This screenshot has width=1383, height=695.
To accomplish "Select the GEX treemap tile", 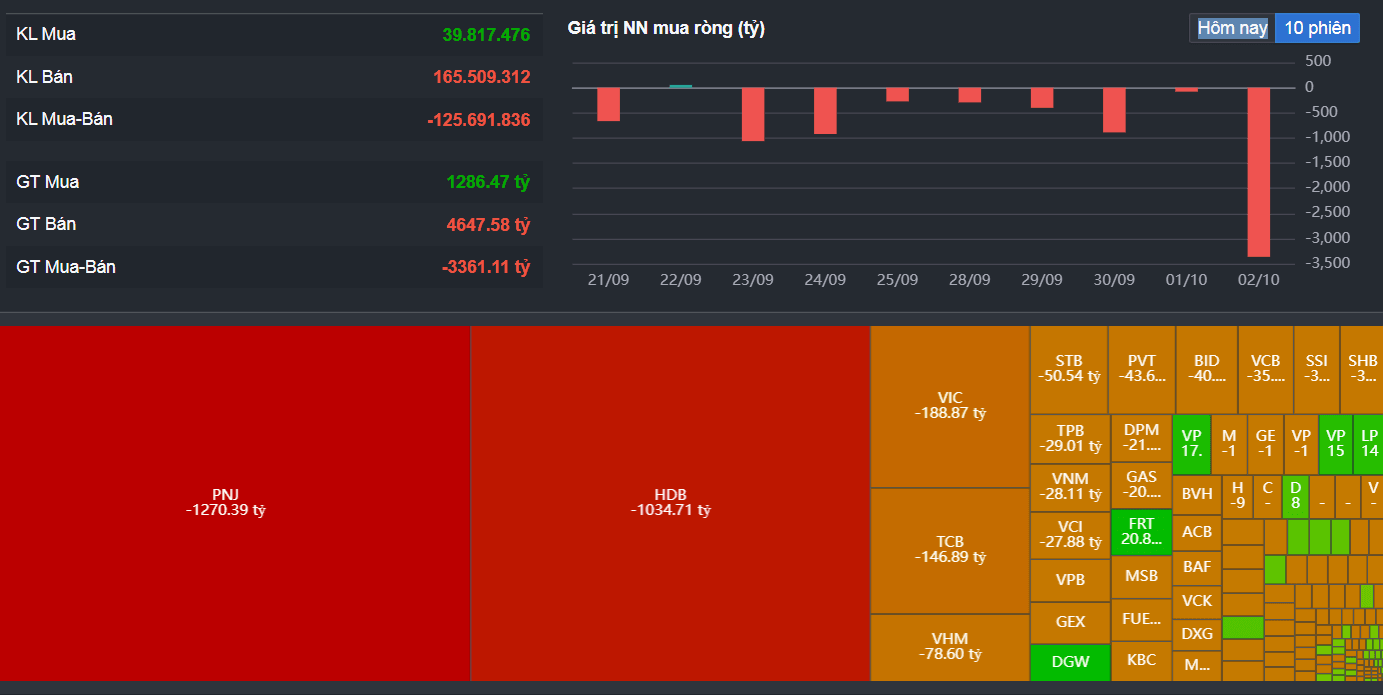I will (1070, 622).
